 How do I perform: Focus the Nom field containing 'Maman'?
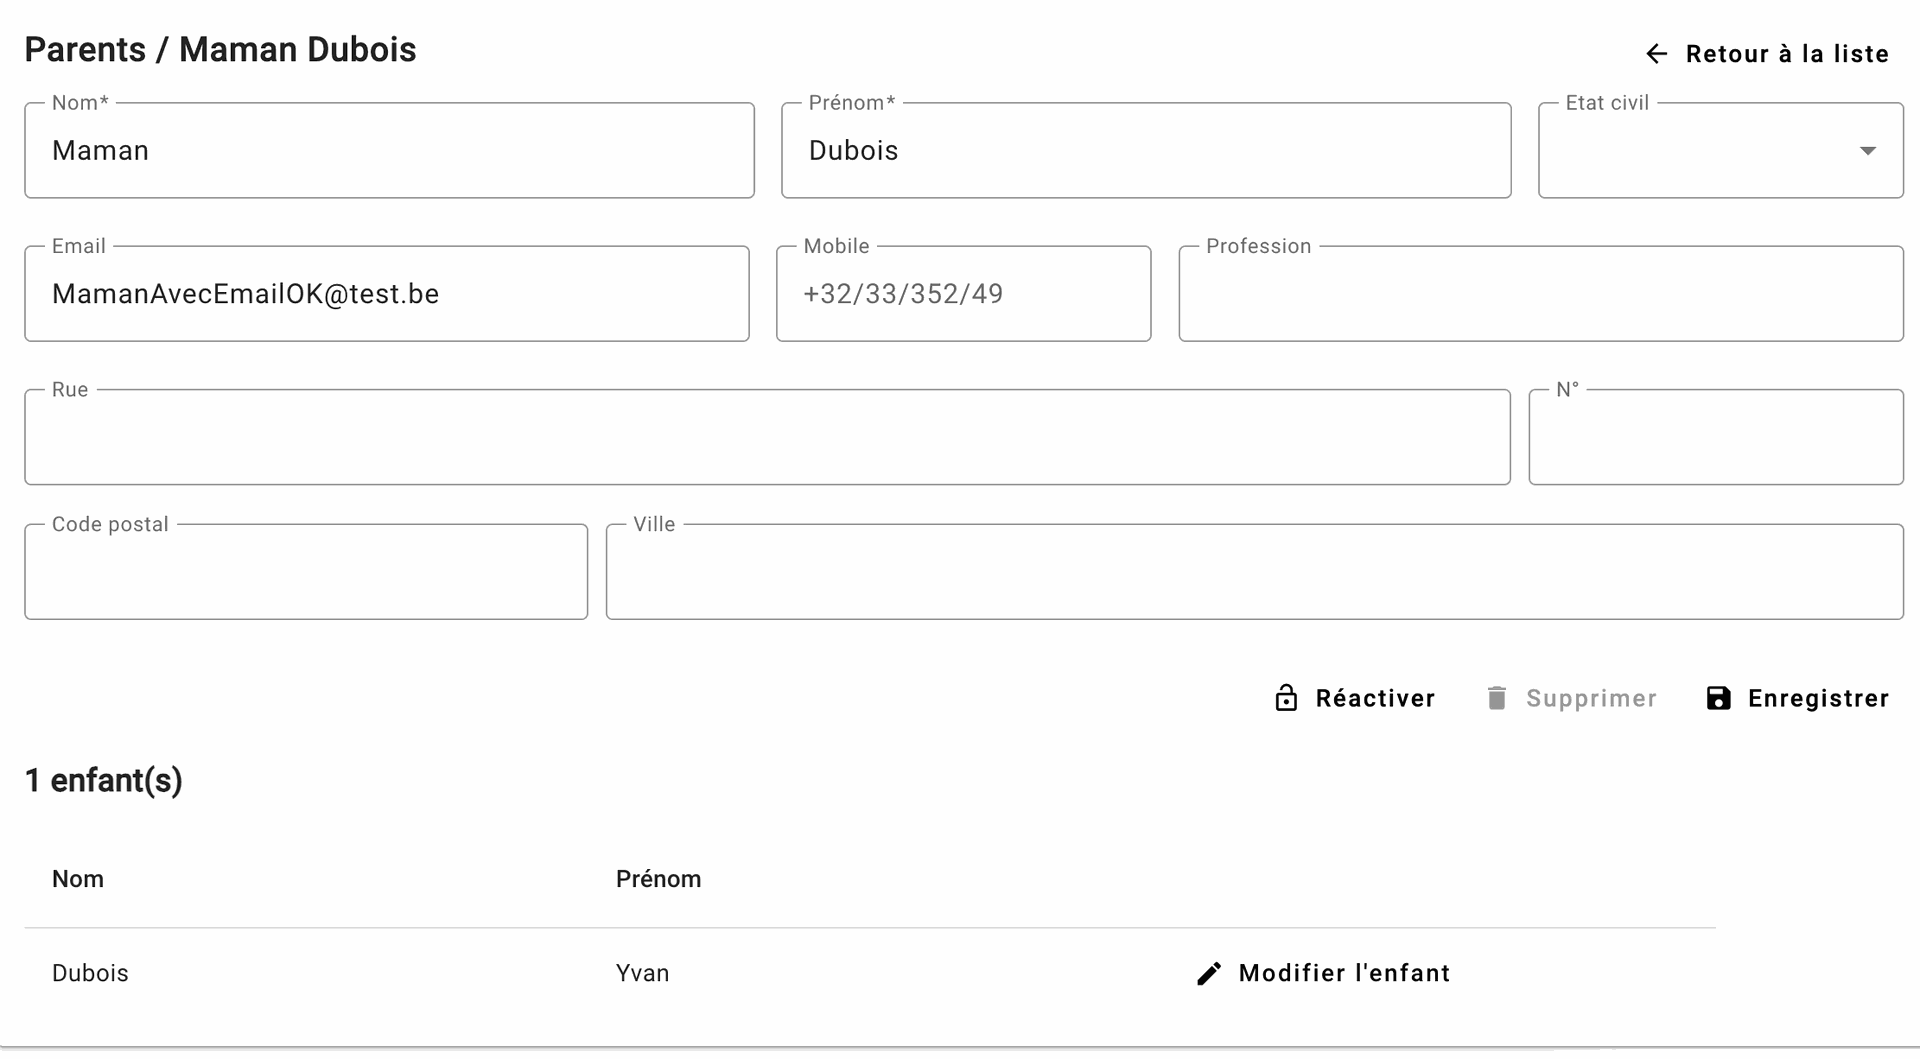pyautogui.click(x=389, y=151)
